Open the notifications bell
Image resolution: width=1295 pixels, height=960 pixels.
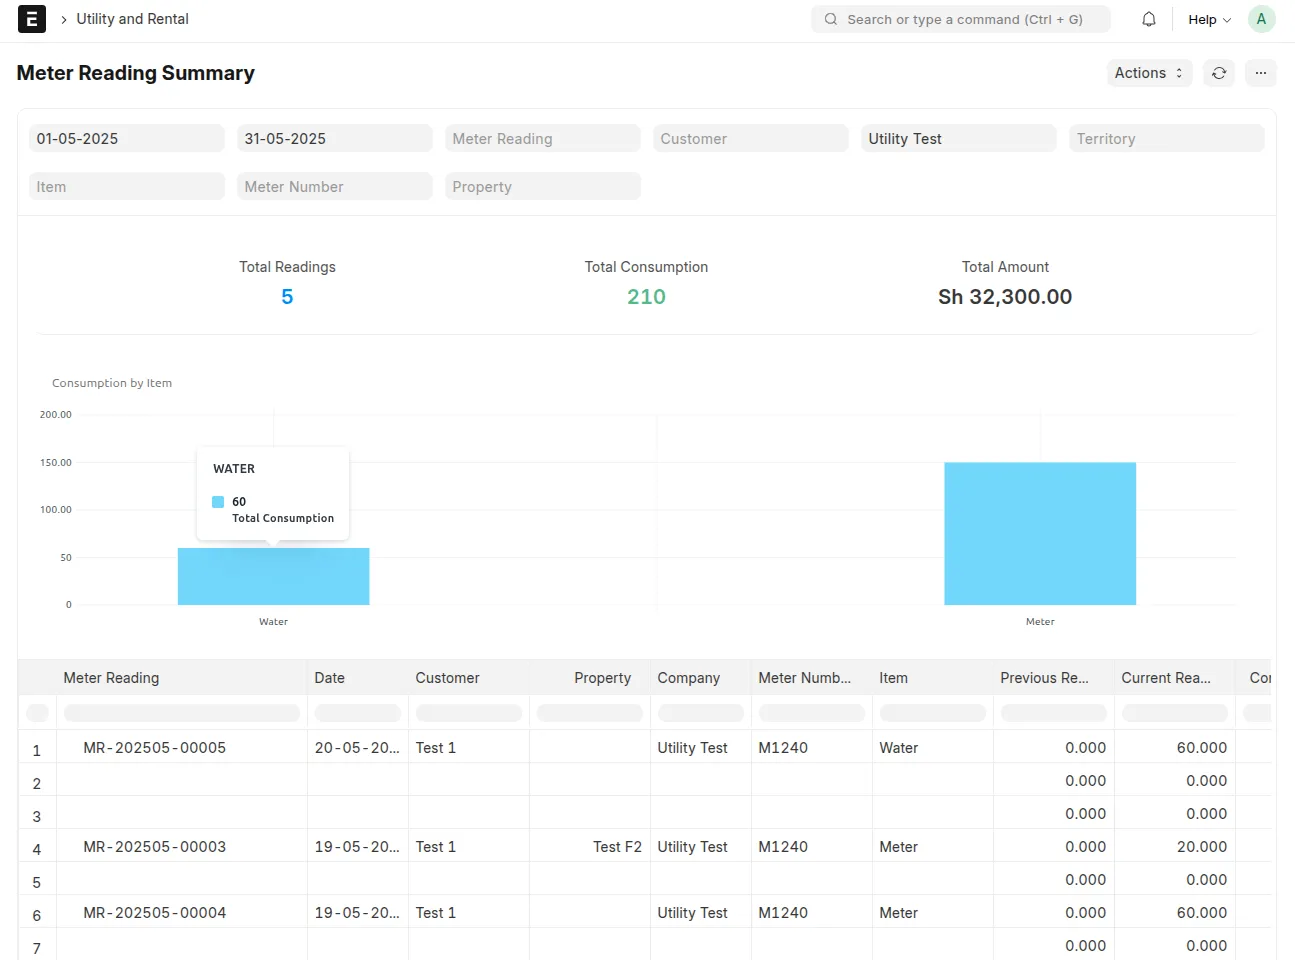1149,19
